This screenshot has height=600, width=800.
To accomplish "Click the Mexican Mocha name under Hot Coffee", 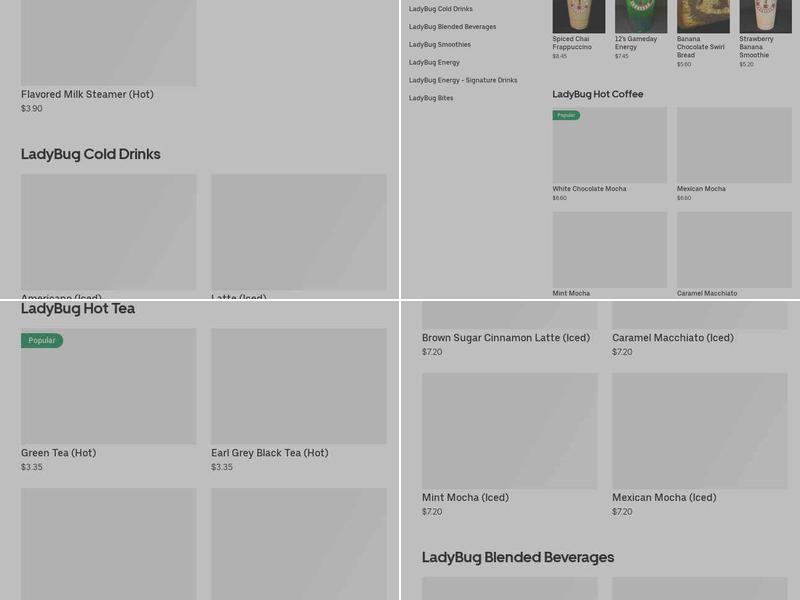I will [701, 189].
